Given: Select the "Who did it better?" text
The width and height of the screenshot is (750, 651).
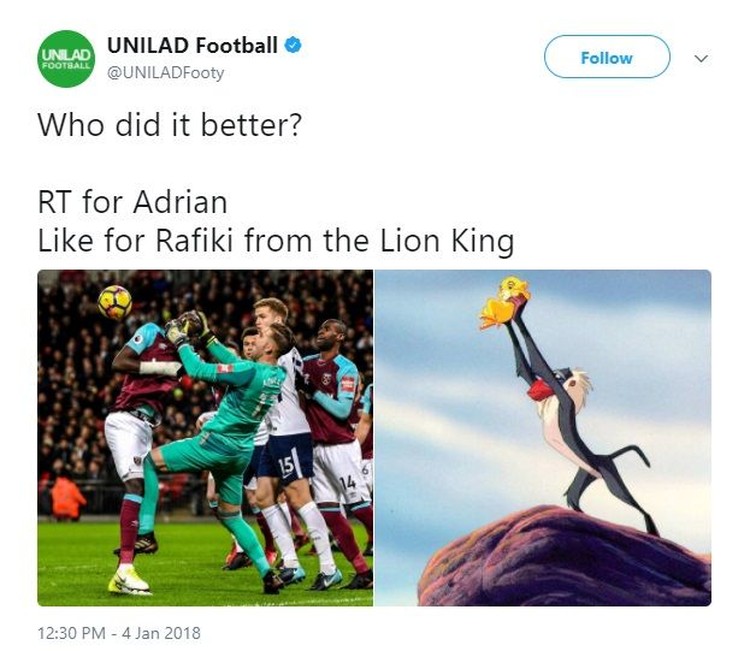Looking at the screenshot, I should [170, 125].
